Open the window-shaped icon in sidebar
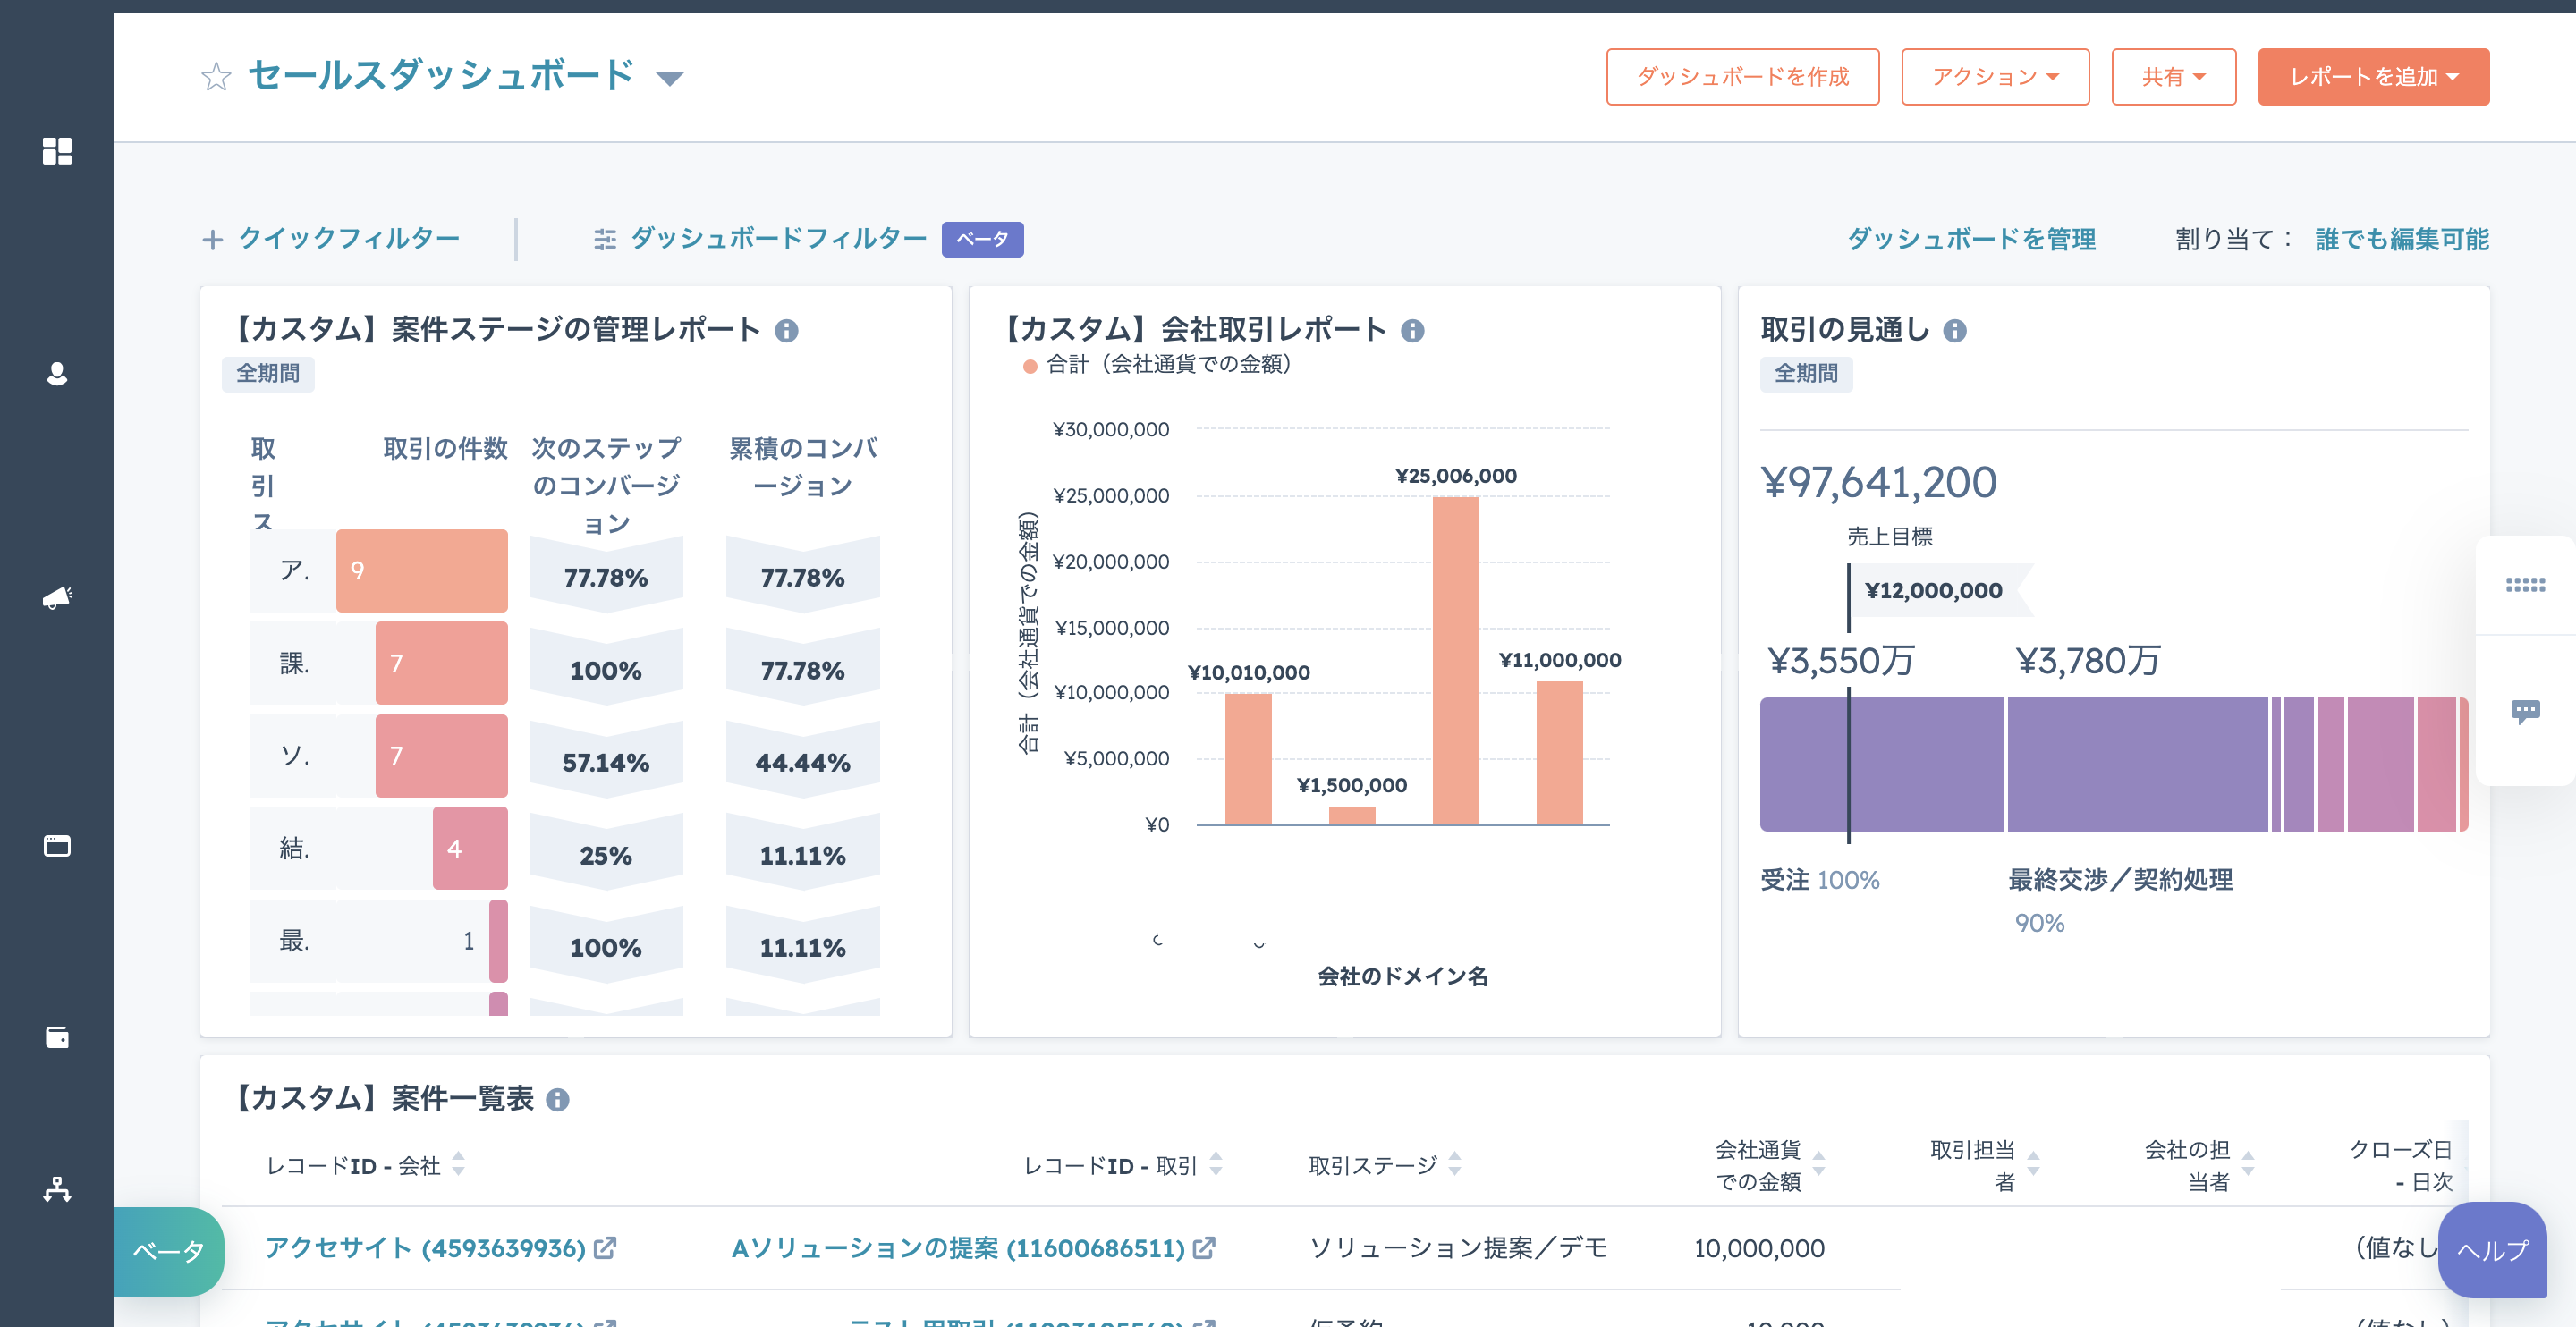The image size is (2576, 1327). (x=57, y=846)
